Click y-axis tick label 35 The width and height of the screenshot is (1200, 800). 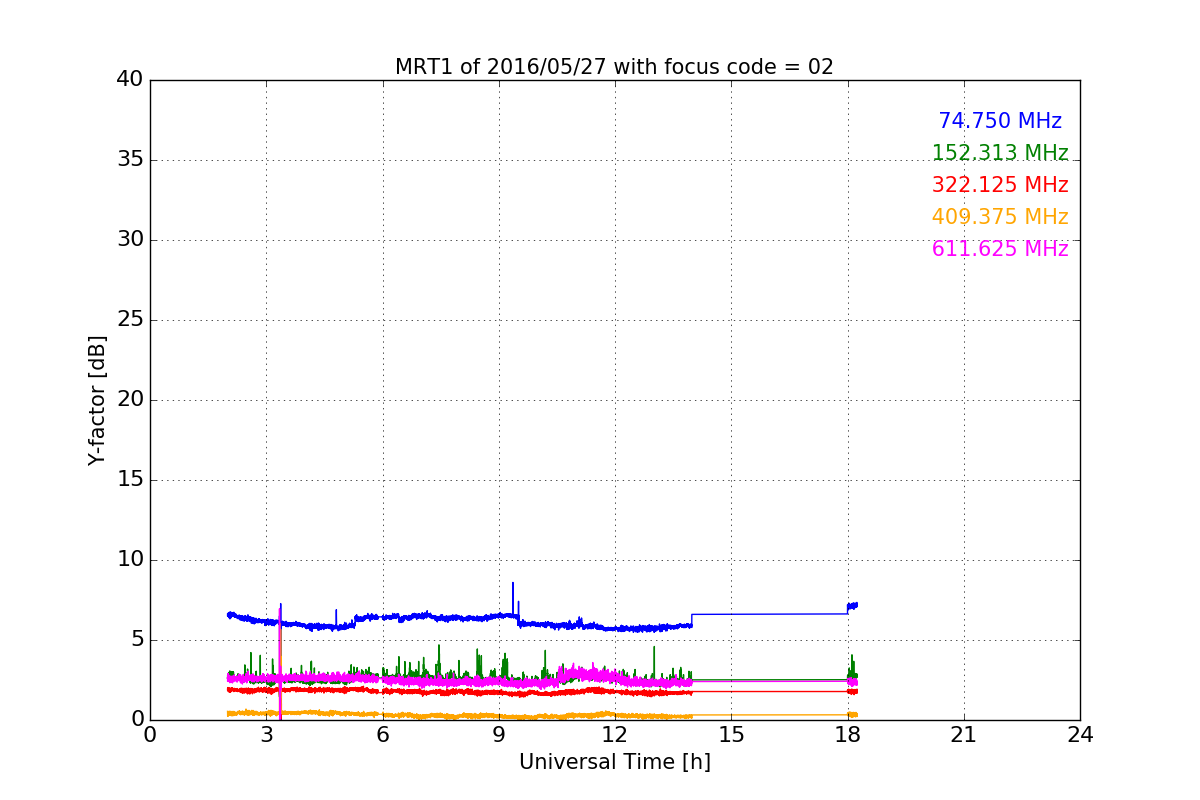[x=130, y=160]
